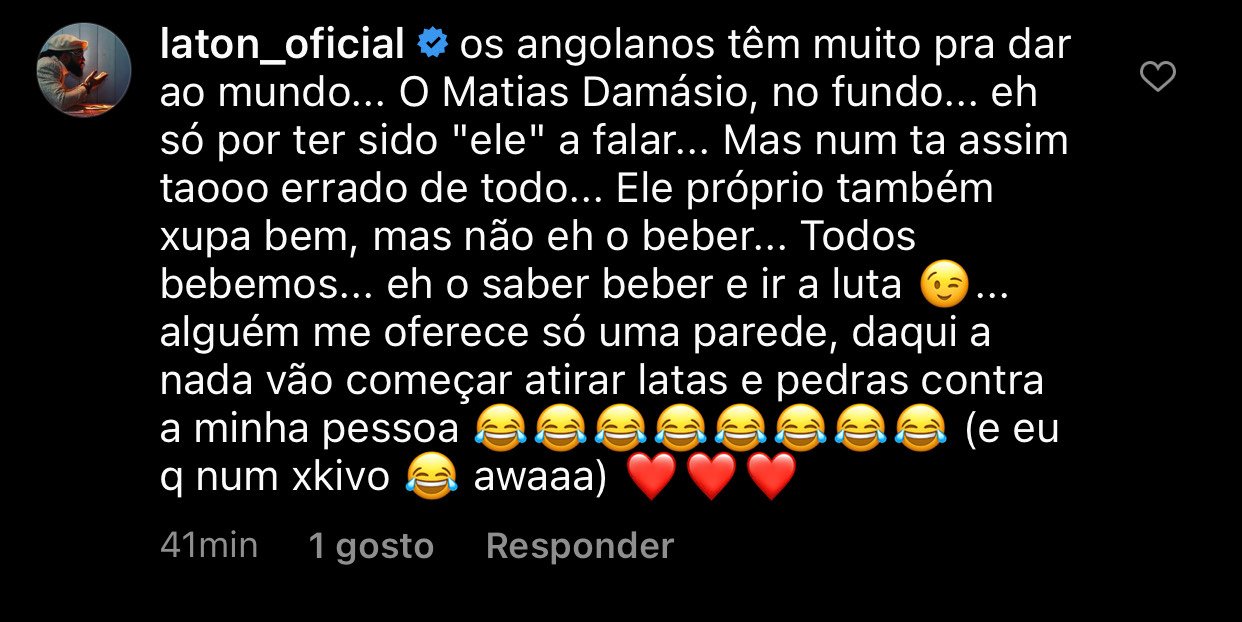
Task: Click the last laughing emoji before "(e eu"
Action: click(920, 430)
